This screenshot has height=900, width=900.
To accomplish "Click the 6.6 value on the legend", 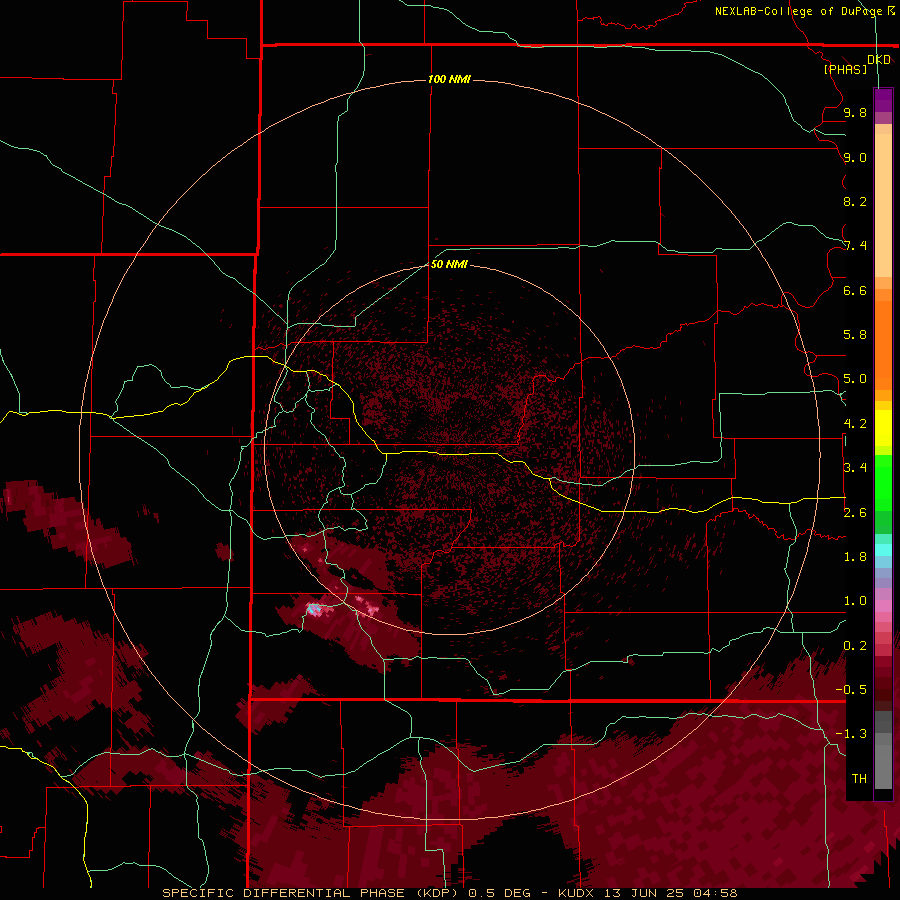I will click(855, 290).
